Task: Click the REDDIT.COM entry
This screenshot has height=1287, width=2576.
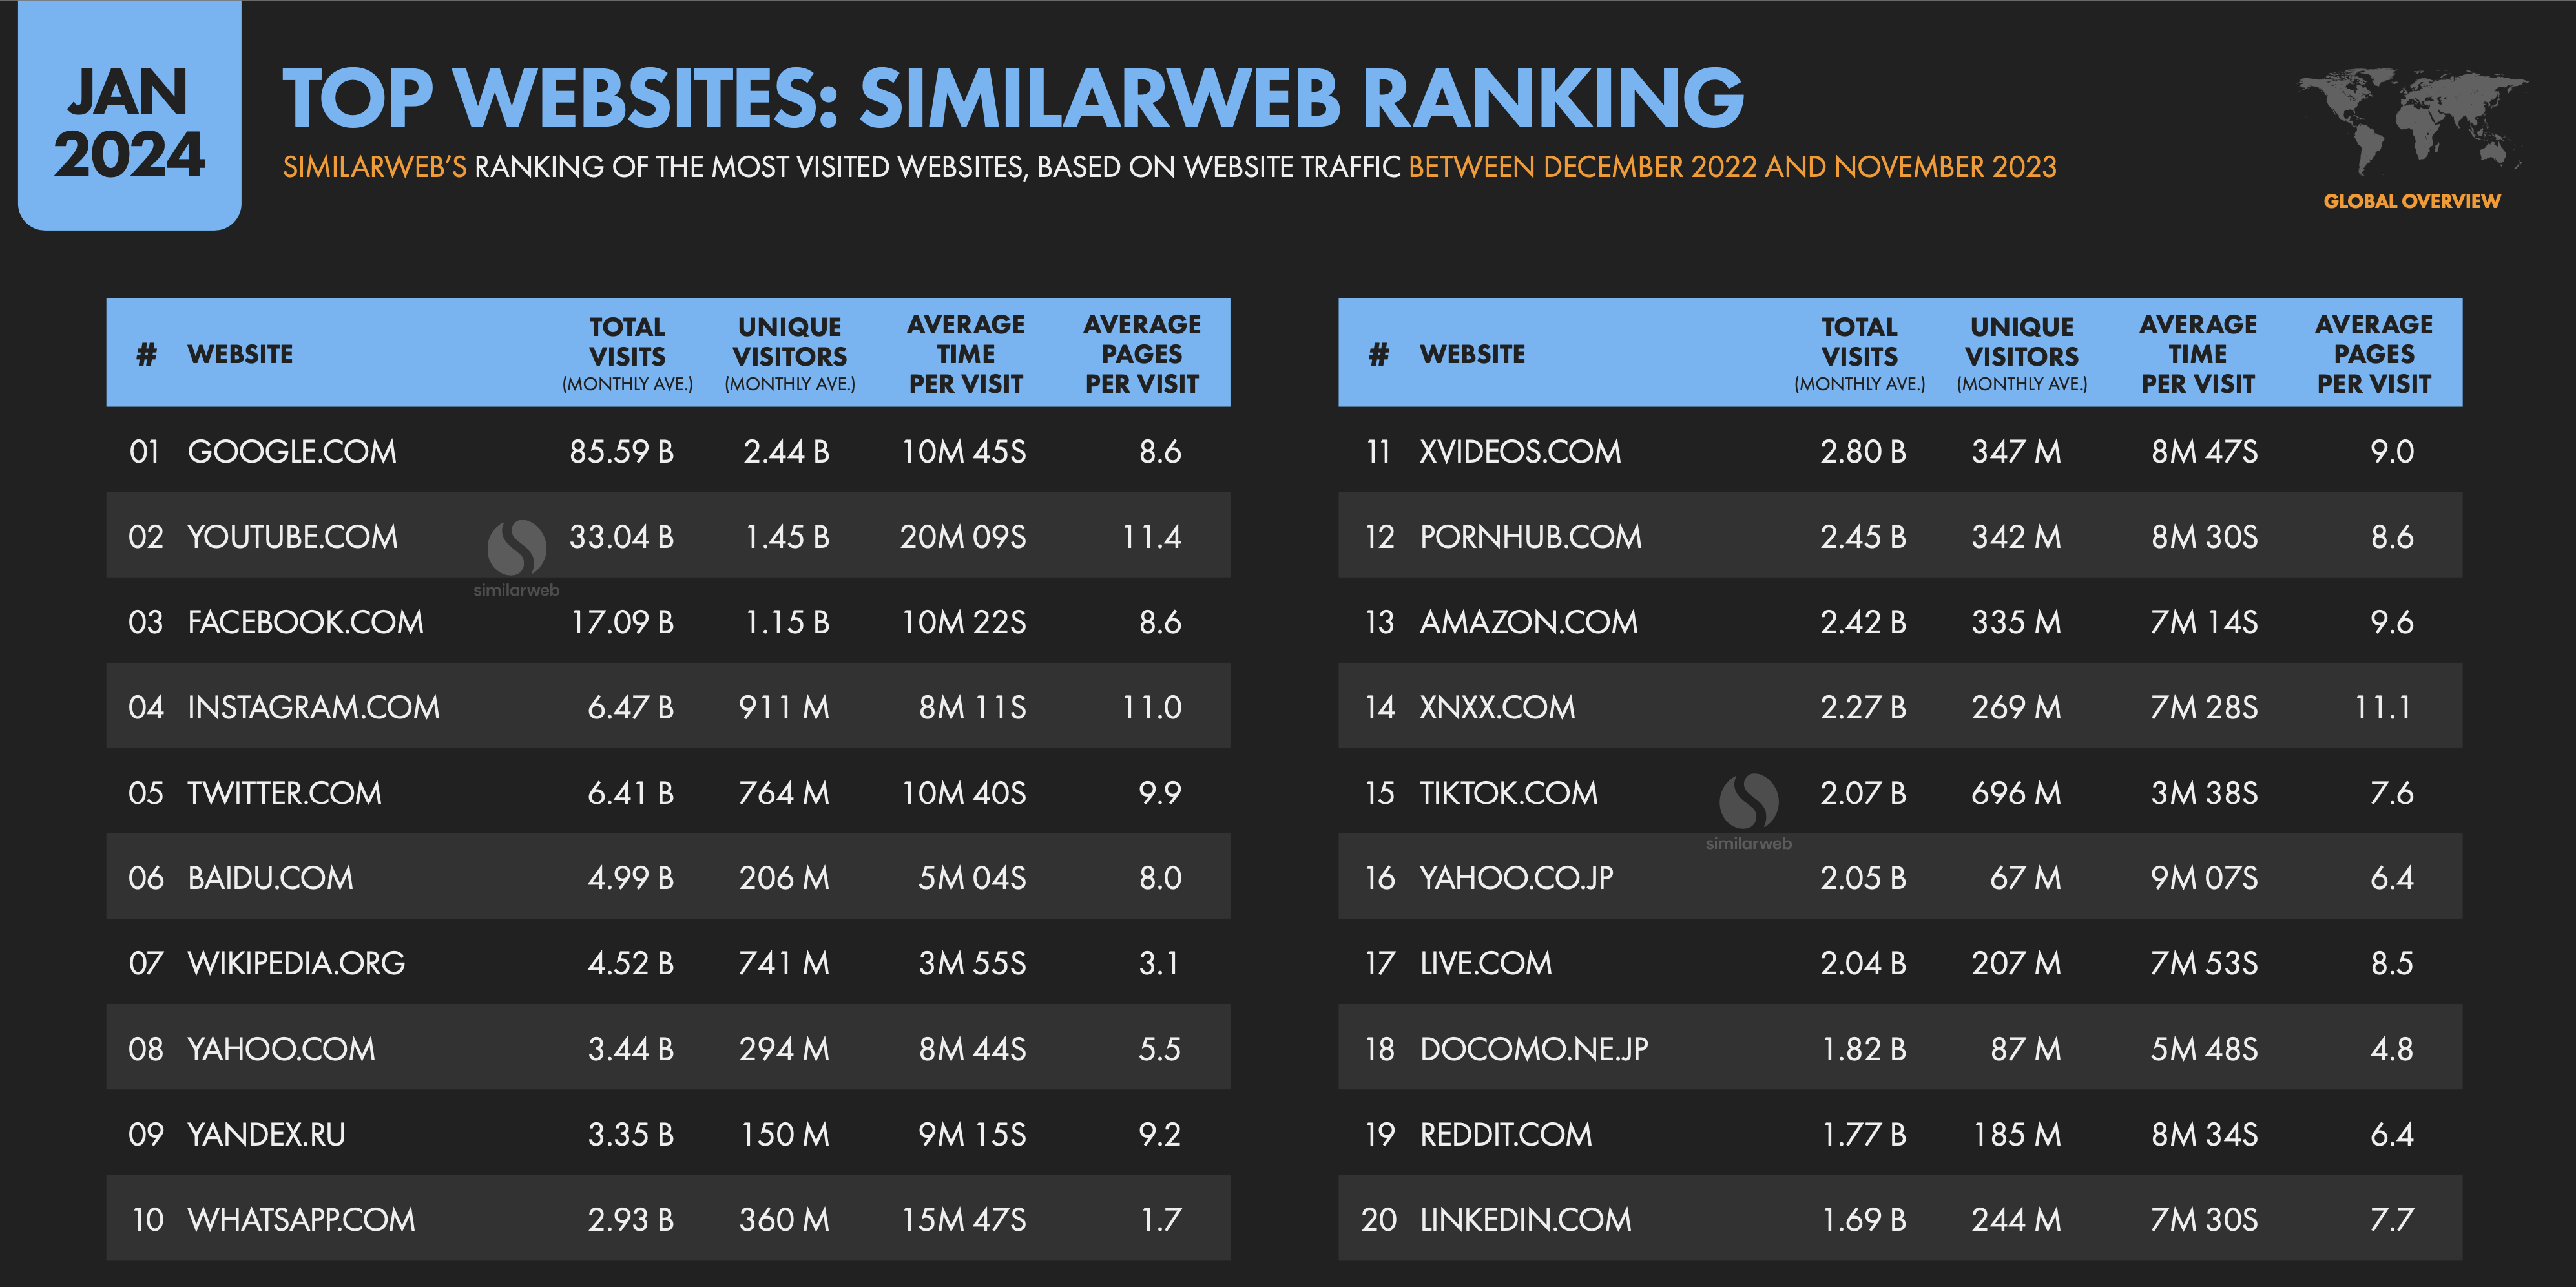Action: click(1505, 1135)
